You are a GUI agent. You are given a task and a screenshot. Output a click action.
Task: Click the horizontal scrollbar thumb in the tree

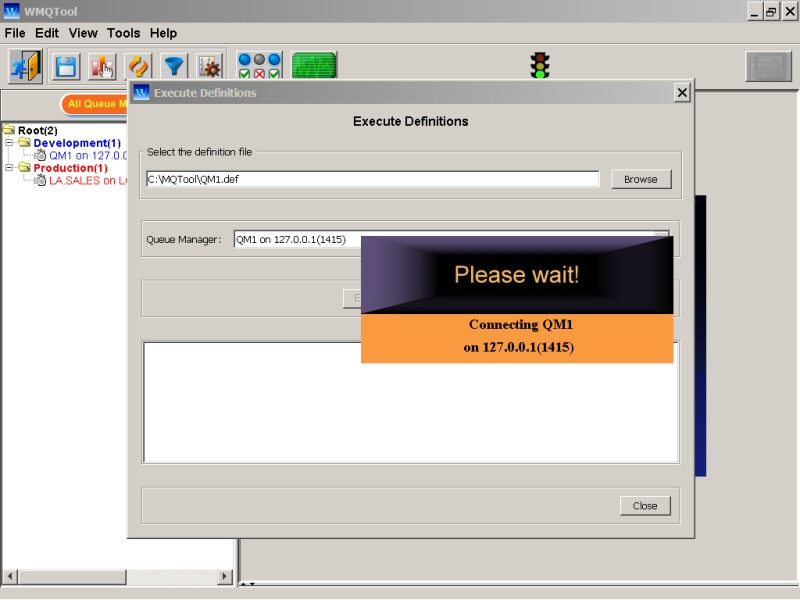[72, 577]
